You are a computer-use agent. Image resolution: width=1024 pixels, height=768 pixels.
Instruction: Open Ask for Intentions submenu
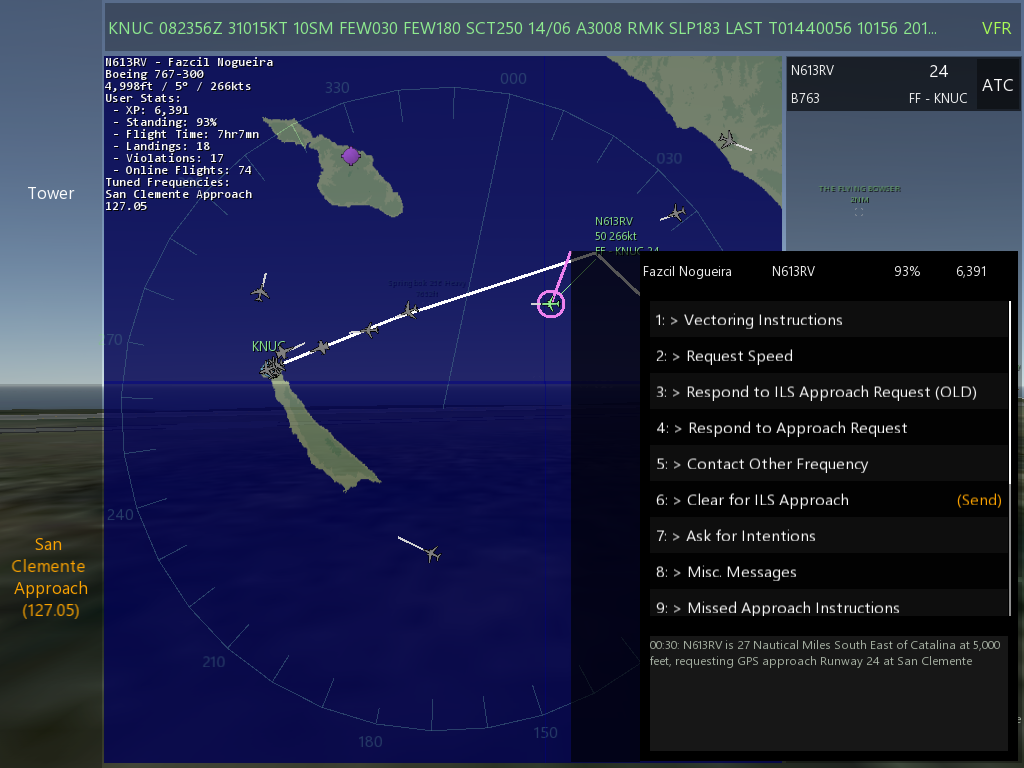click(x=829, y=535)
